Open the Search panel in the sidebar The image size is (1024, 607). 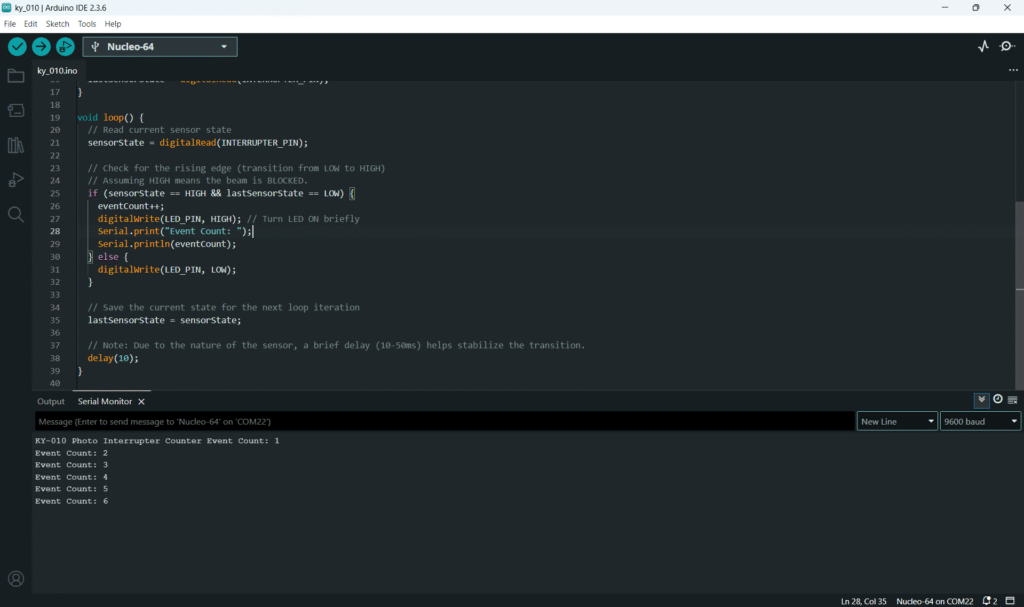tap(16, 214)
